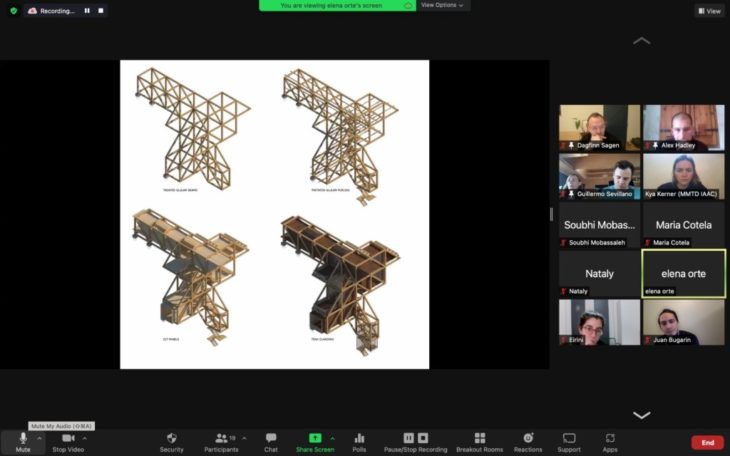730x456 pixels.
Task: Expand video options arrow beside Stop Video
Action: [85, 438]
